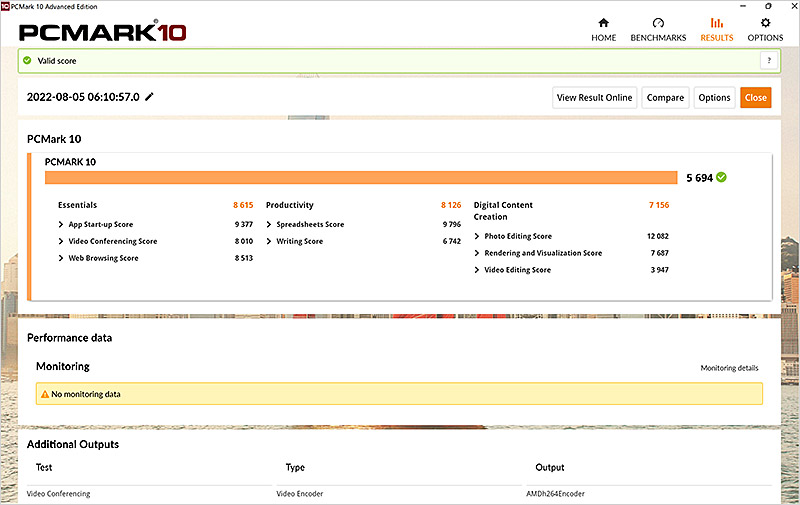Expand the App Start-up Score row
The height and width of the screenshot is (505, 800).
(62, 224)
